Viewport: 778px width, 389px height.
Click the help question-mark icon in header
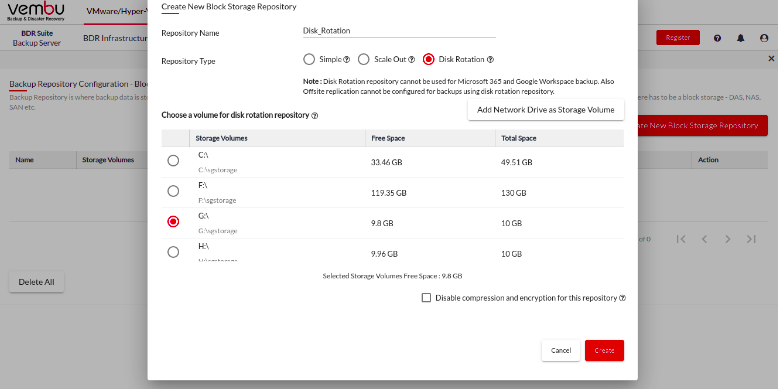point(717,38)
